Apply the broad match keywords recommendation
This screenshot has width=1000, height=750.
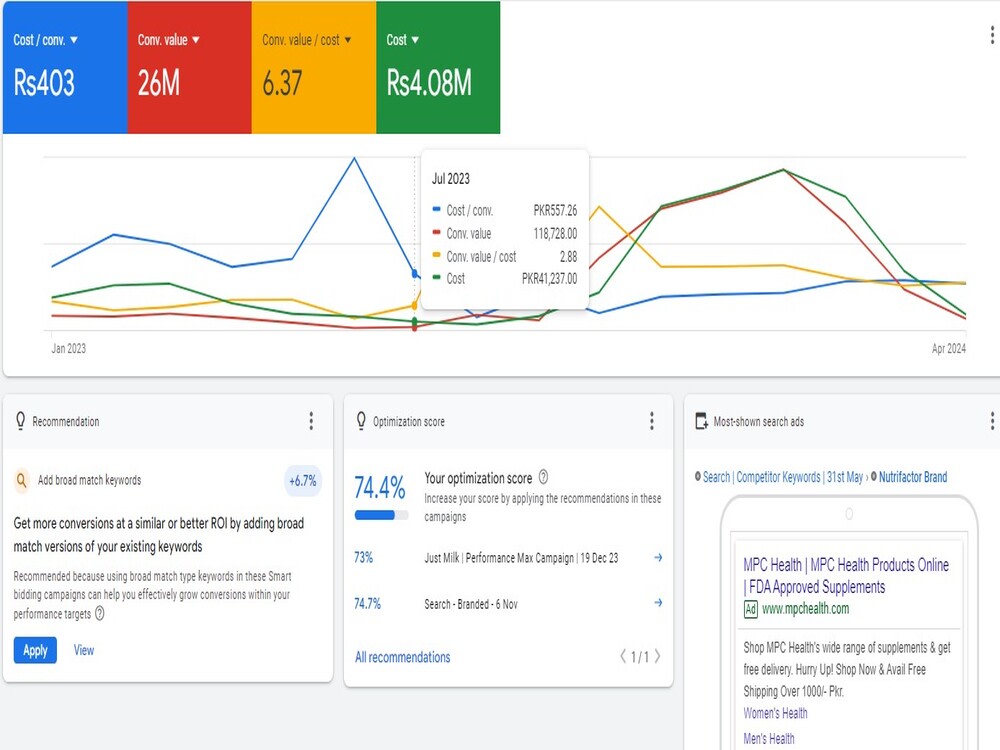[x=35, y=650]
